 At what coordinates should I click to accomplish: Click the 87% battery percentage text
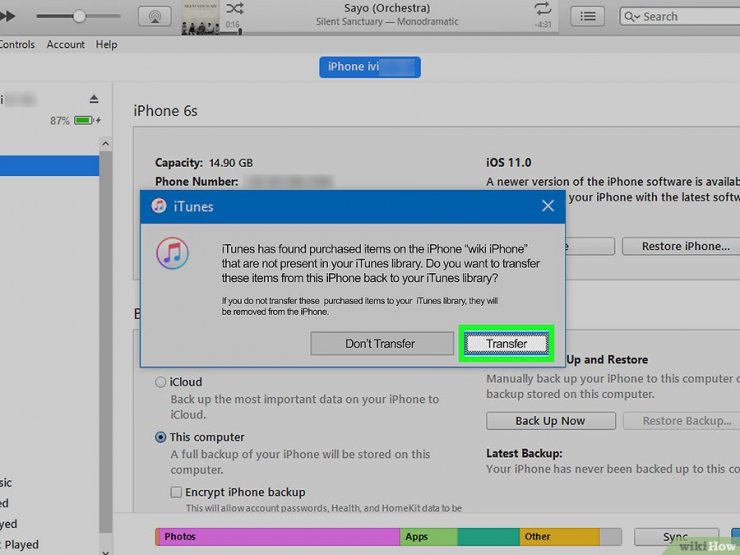coord(60,121)
